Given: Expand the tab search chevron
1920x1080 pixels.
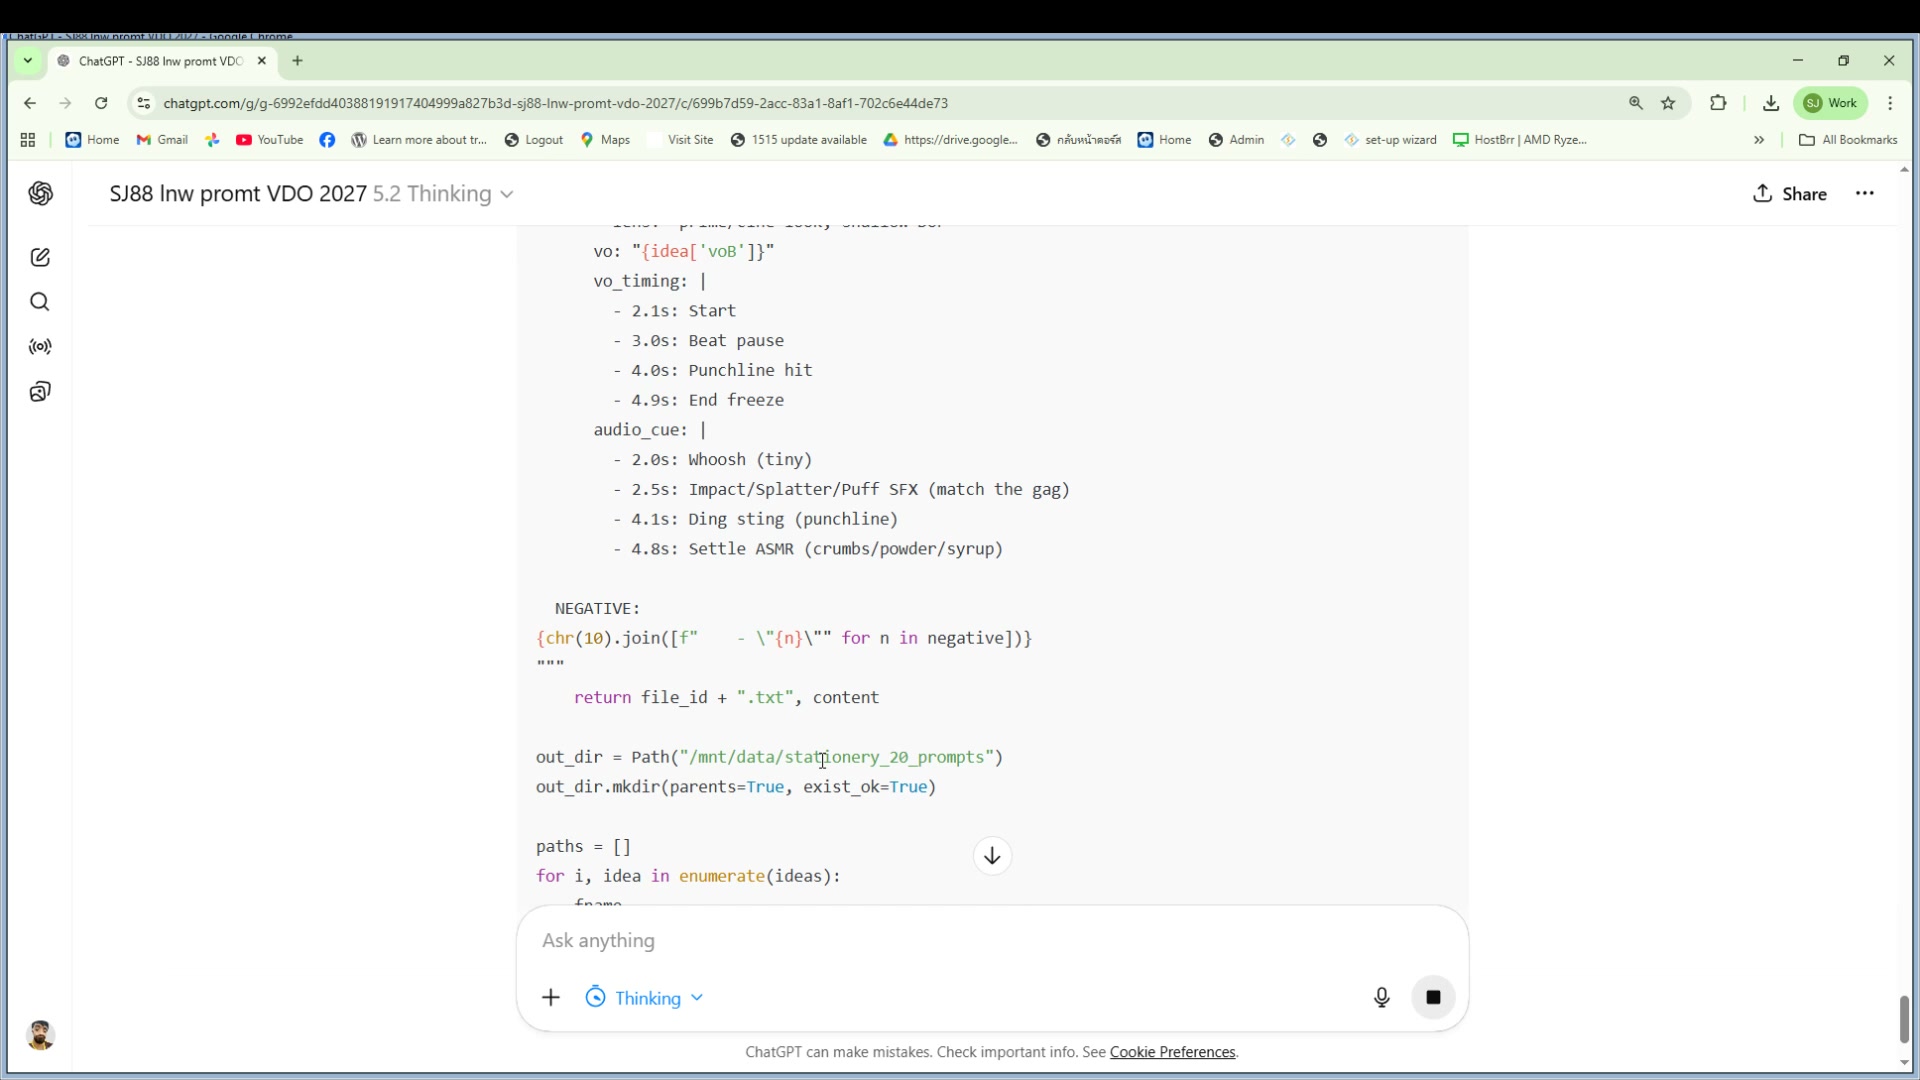Looking at the screenshot, I should 28,61.
